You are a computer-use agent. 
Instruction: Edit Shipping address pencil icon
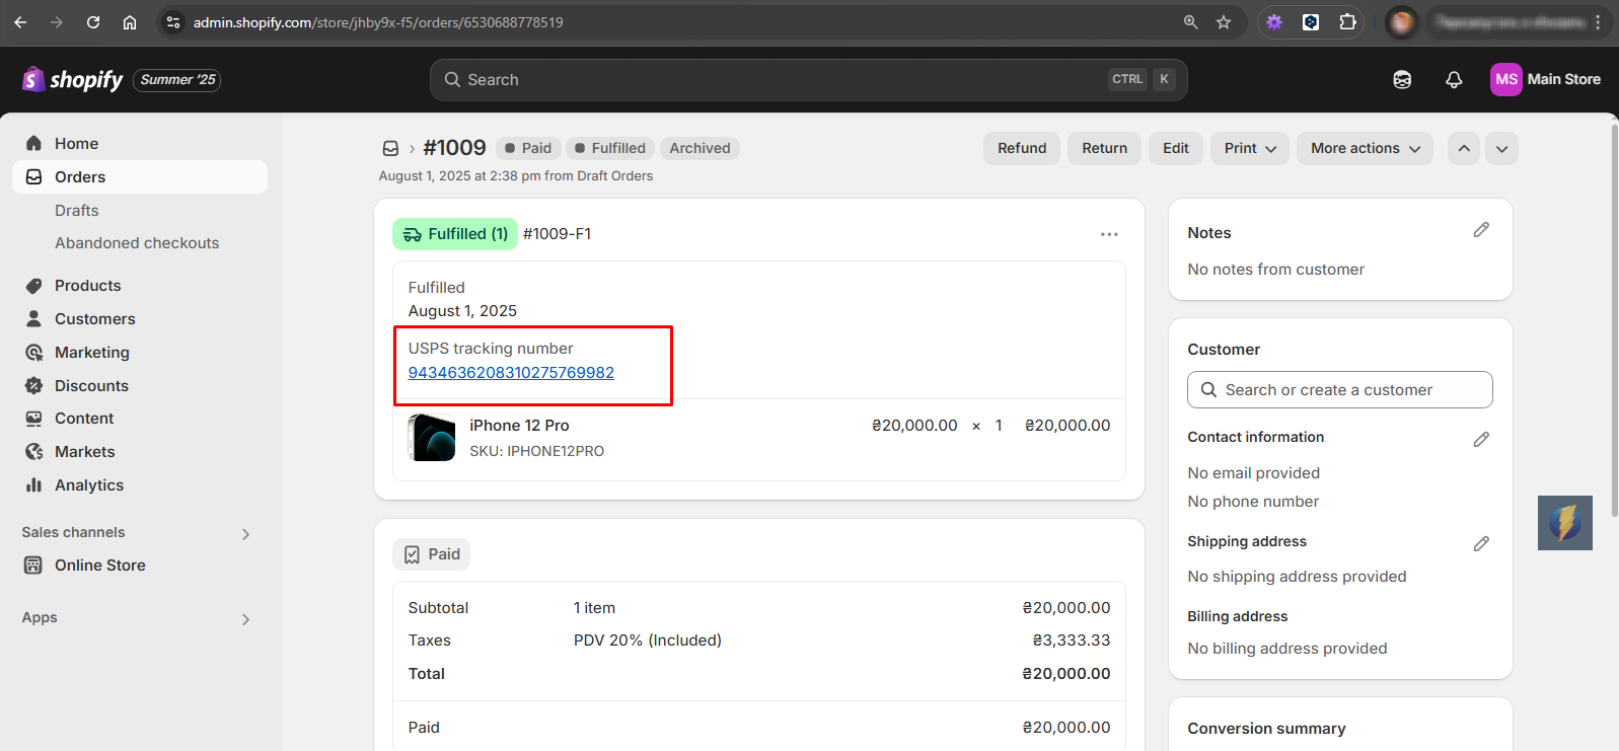1481,543
